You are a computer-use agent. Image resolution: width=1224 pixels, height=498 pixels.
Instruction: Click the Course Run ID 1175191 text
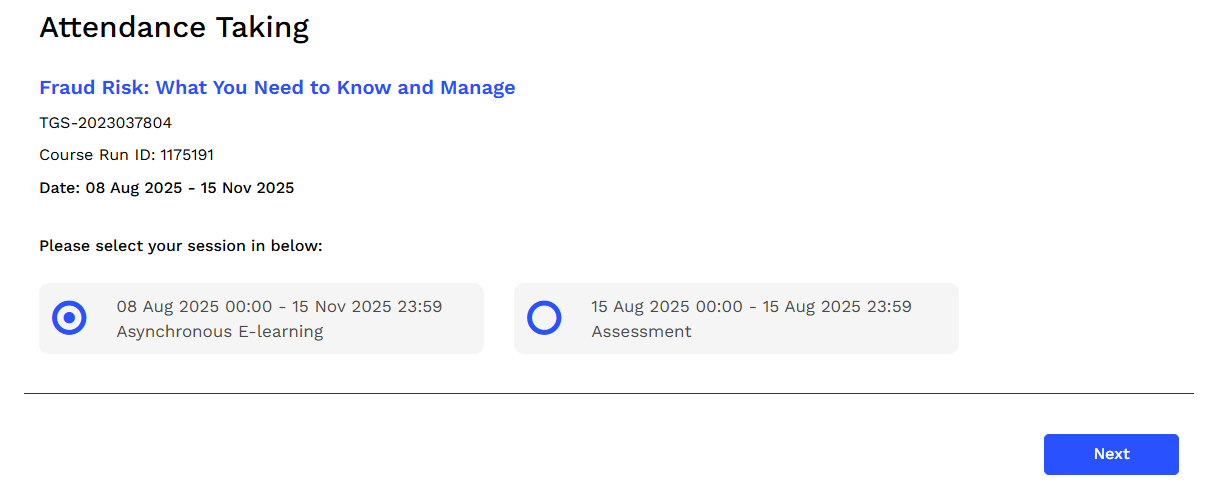click(126, 155)
